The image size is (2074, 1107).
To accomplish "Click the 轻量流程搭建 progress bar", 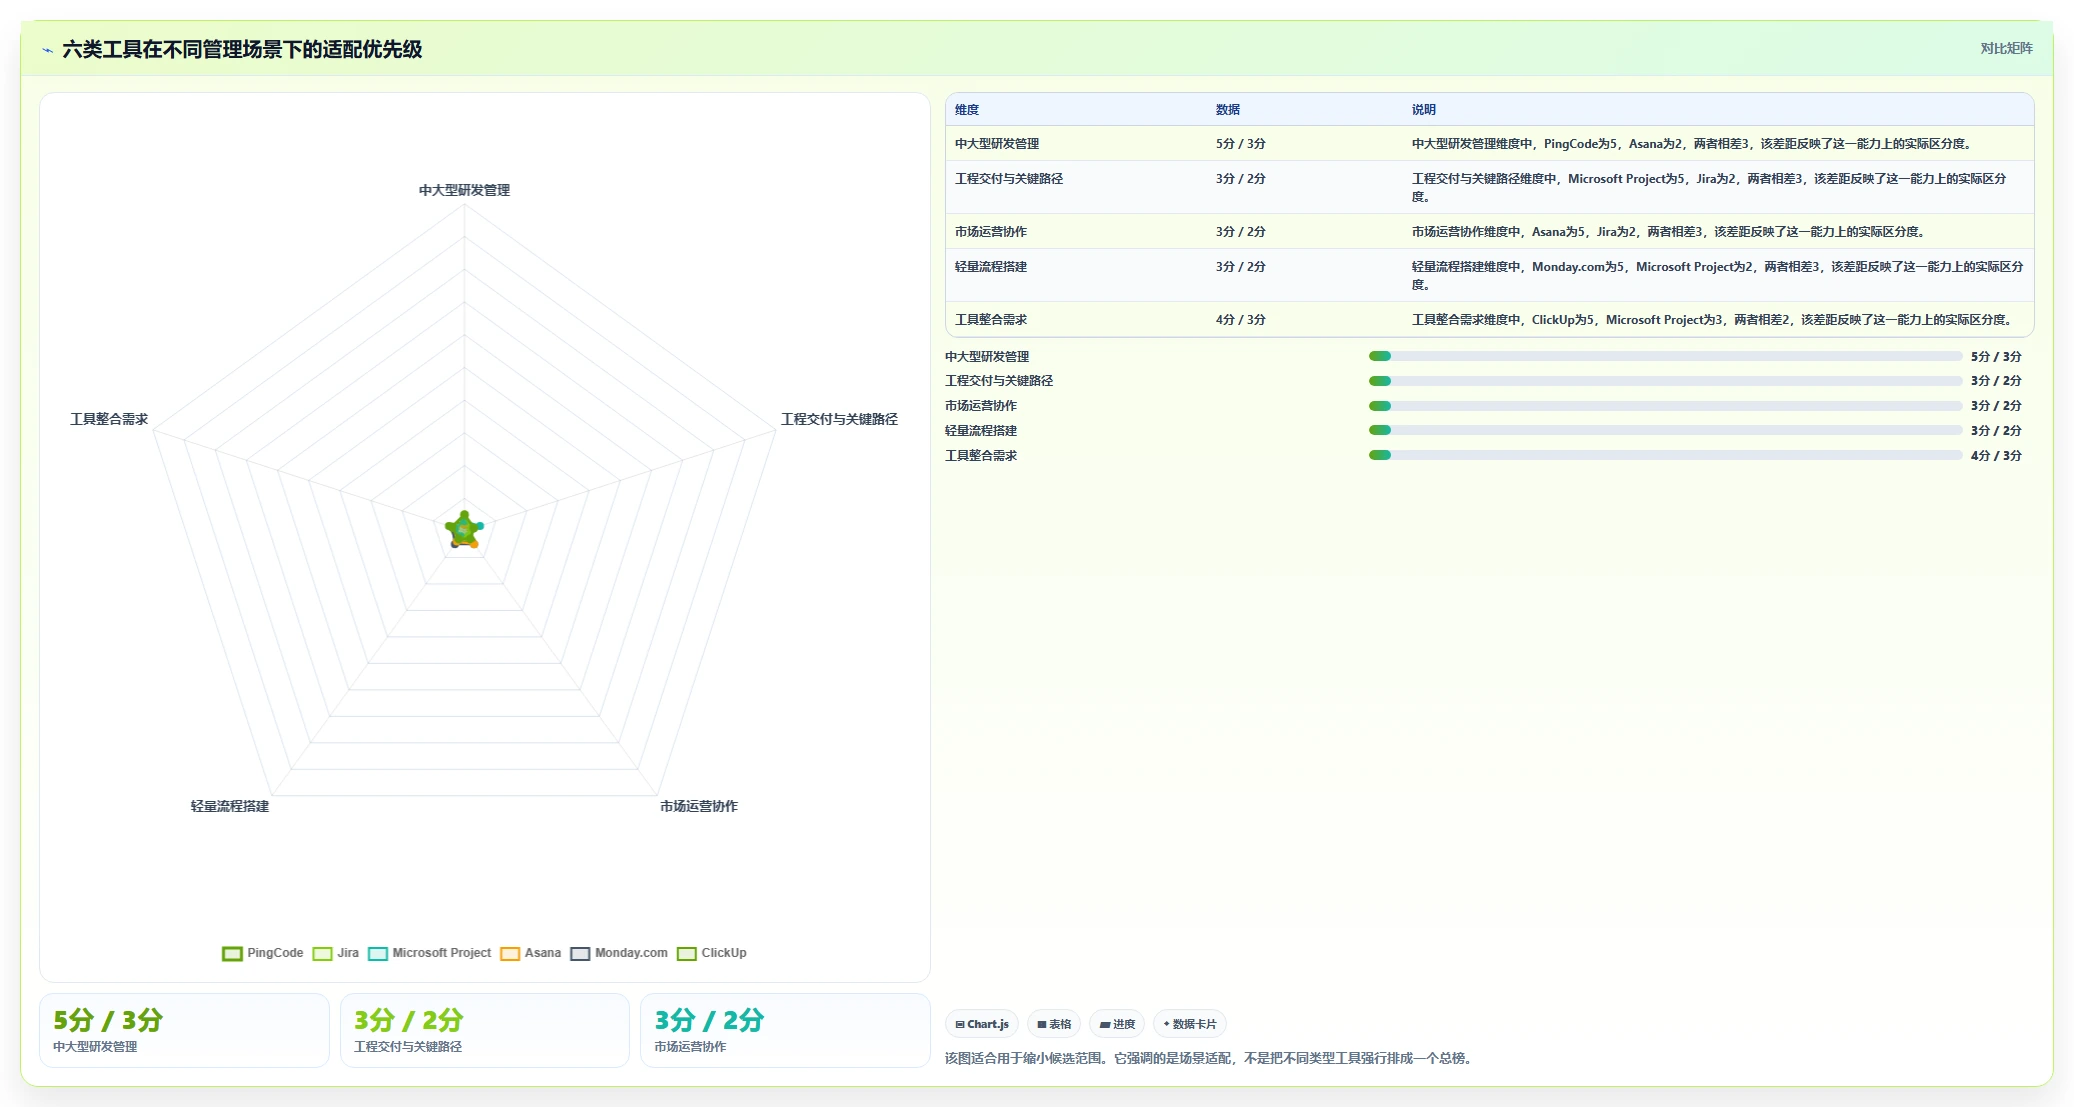I will pyautogui.click(x=1665, y=430).
